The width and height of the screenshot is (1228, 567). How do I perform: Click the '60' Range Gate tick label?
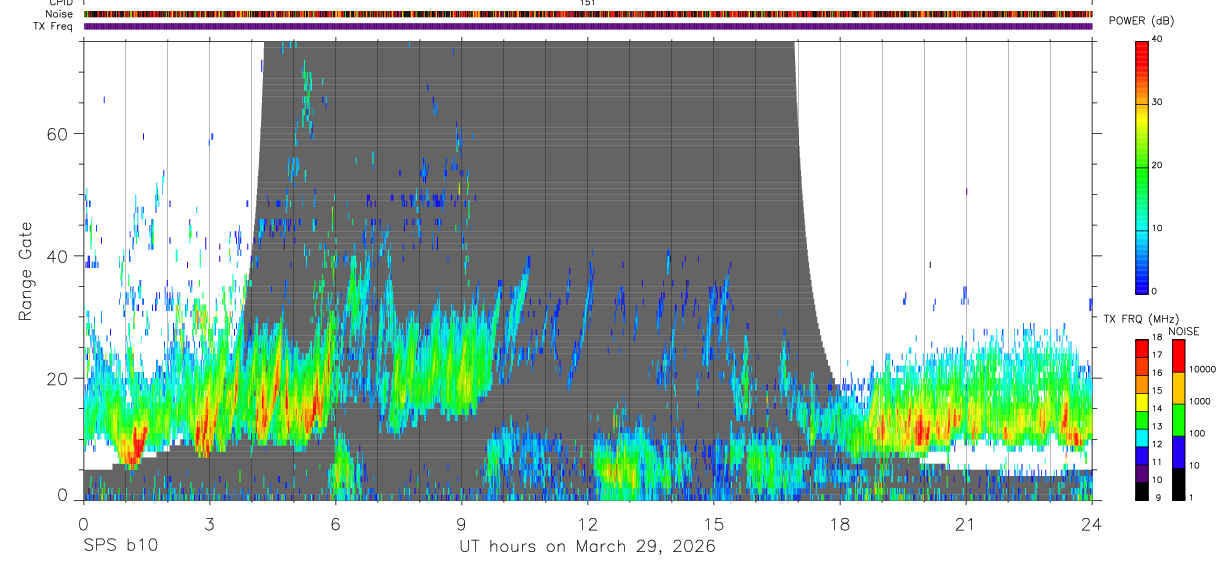[60, 134]
